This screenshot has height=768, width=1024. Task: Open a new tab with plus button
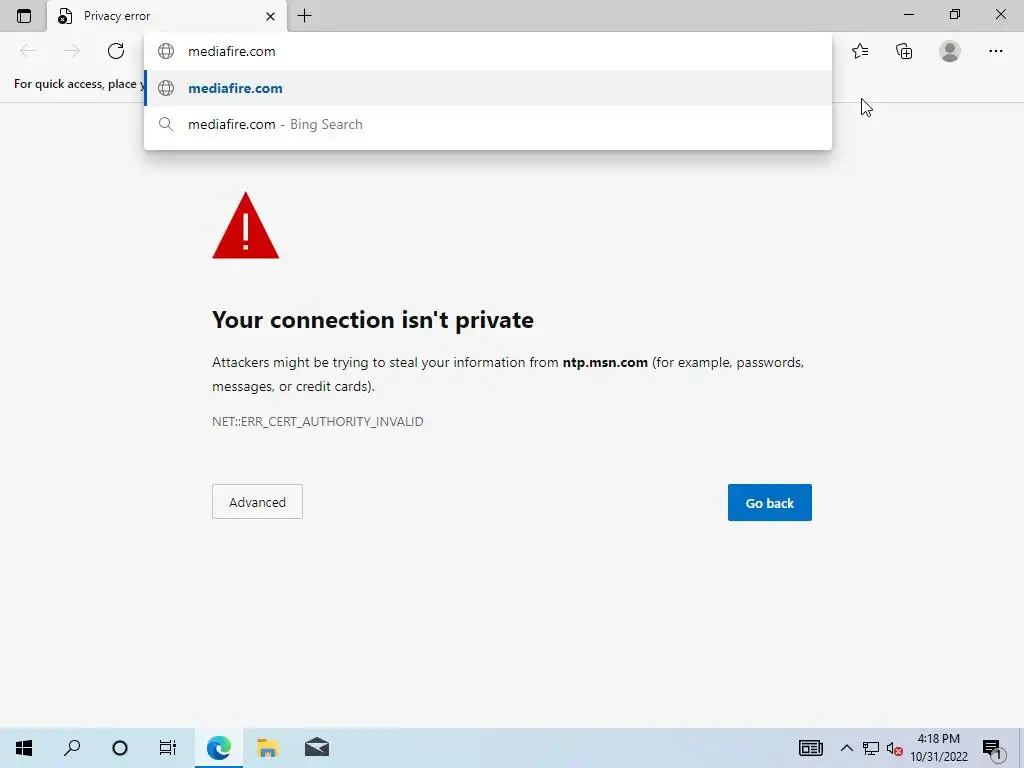304,16
